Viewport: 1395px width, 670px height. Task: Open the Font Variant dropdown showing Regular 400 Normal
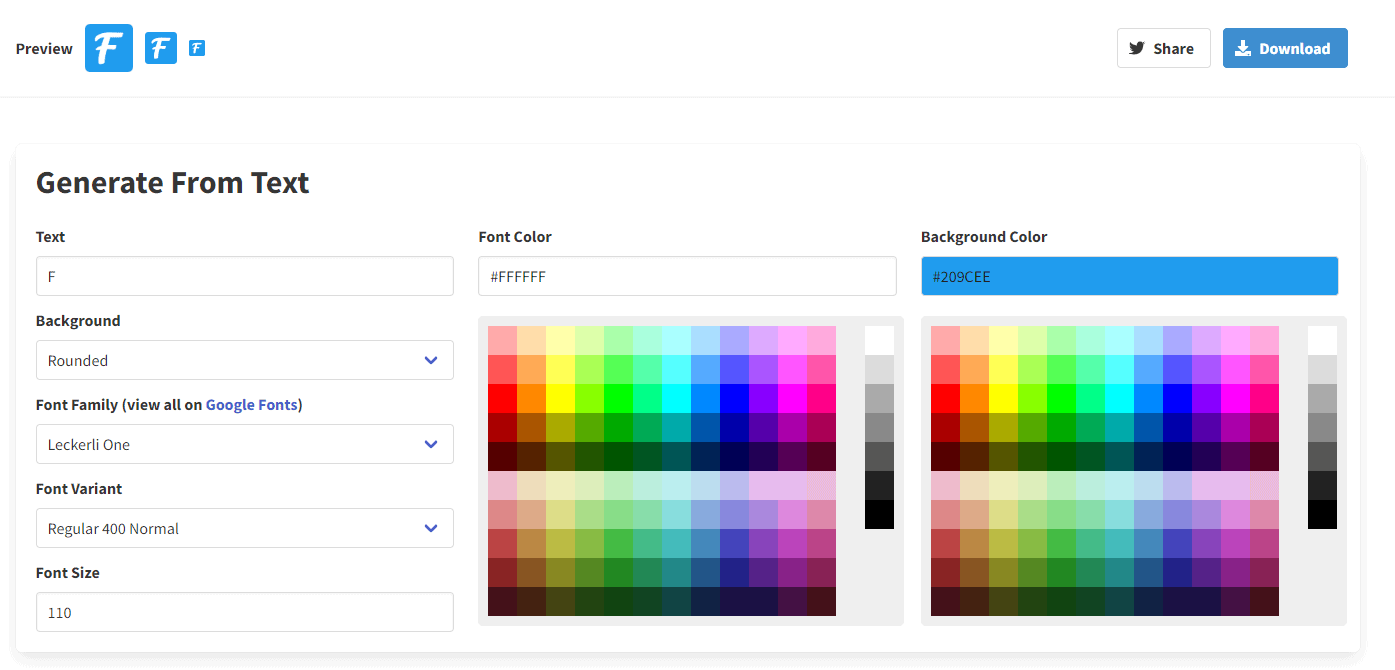(x=244, y=528)
